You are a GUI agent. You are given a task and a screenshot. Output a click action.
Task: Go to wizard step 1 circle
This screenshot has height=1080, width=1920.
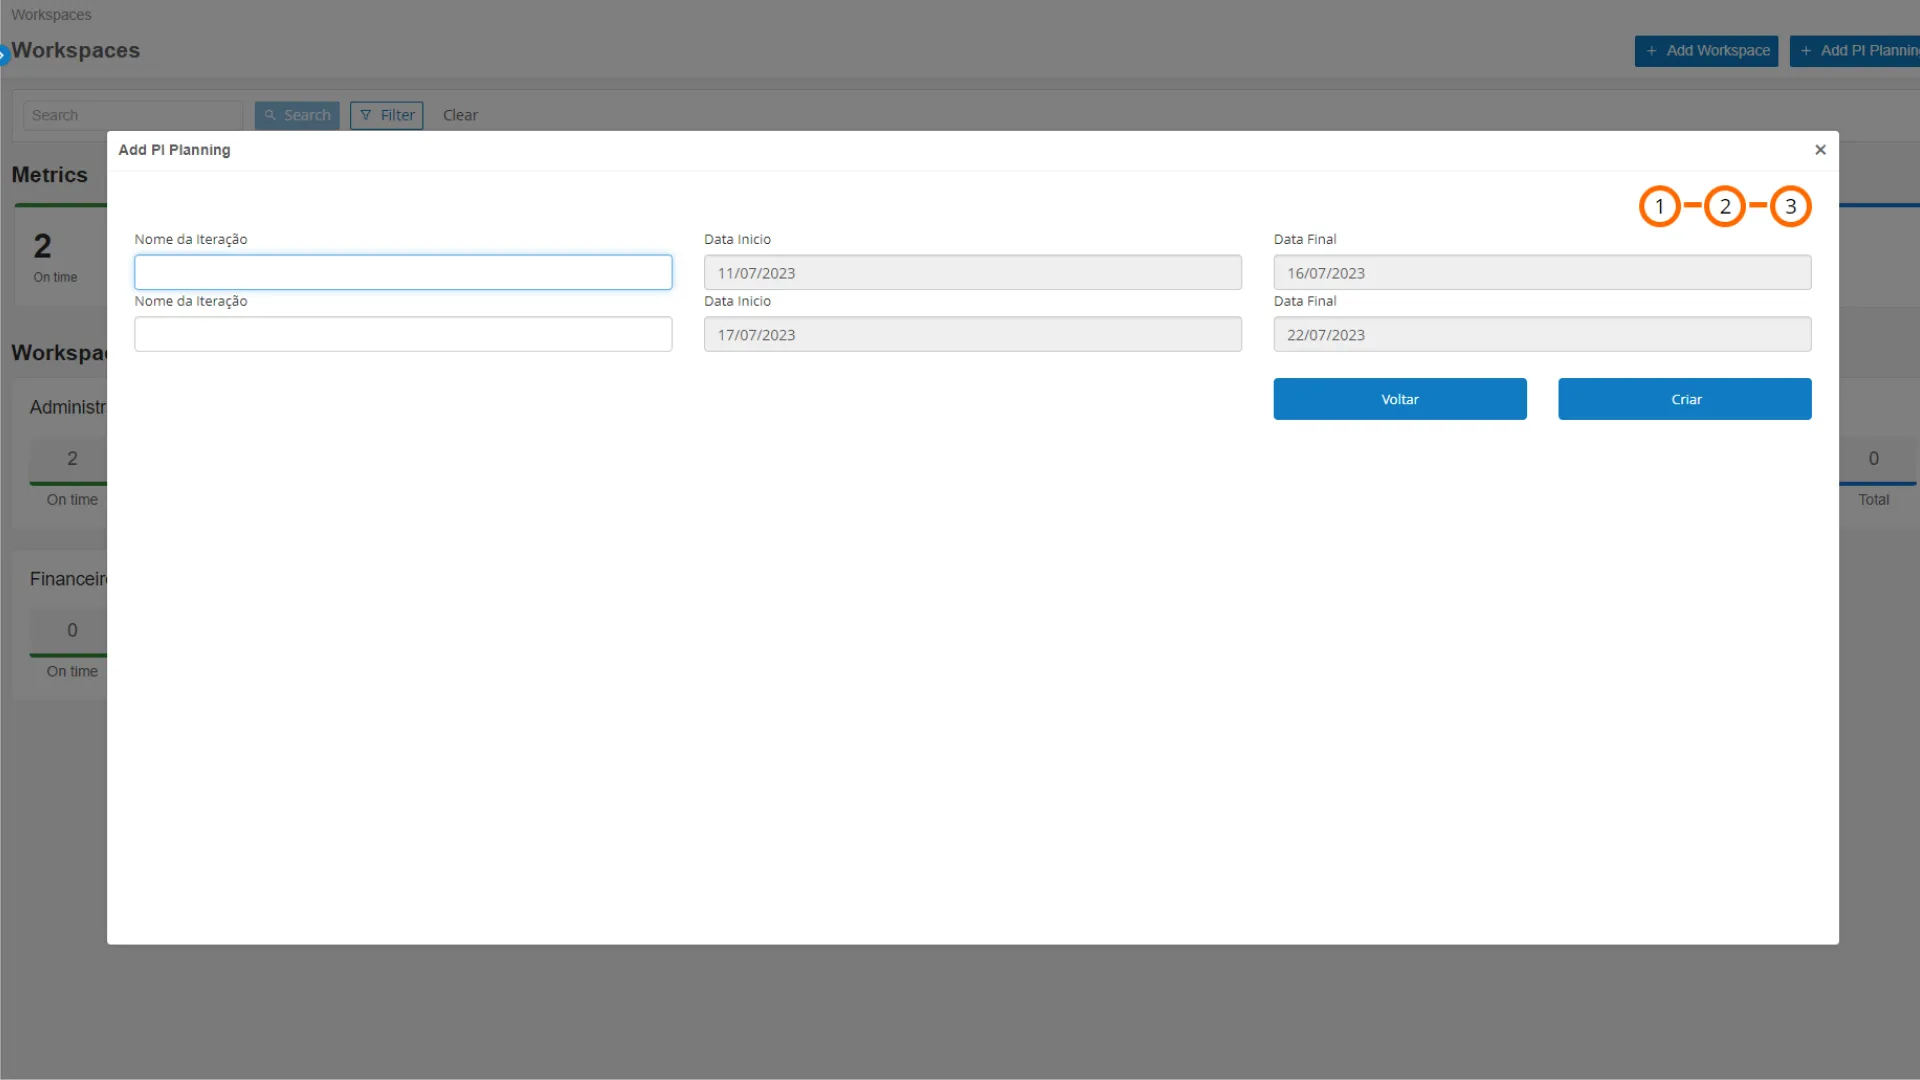(1659, 207)
